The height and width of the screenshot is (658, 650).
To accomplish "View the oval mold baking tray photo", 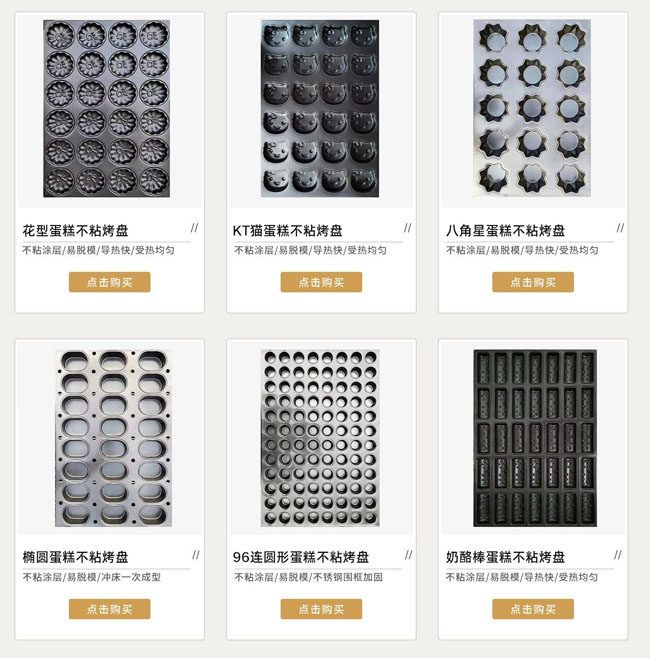I will [113, 438].
